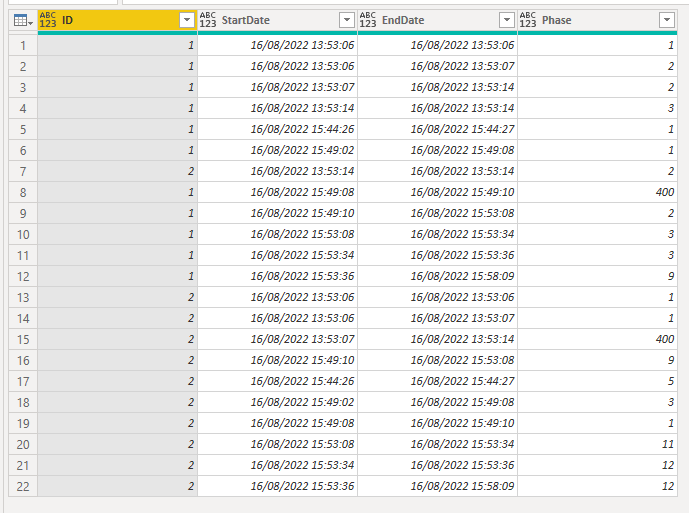This screenshot has height=513, width=689.
Task: Change data type icon of StartDate column
Action: tap(208, 20)
